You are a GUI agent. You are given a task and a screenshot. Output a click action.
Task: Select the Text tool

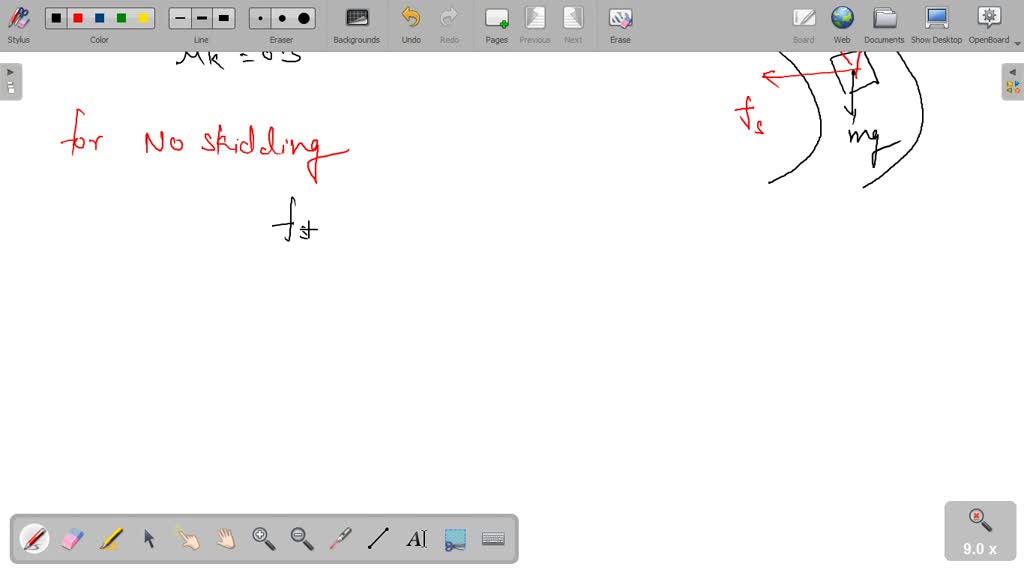click(x=417, y=539)
